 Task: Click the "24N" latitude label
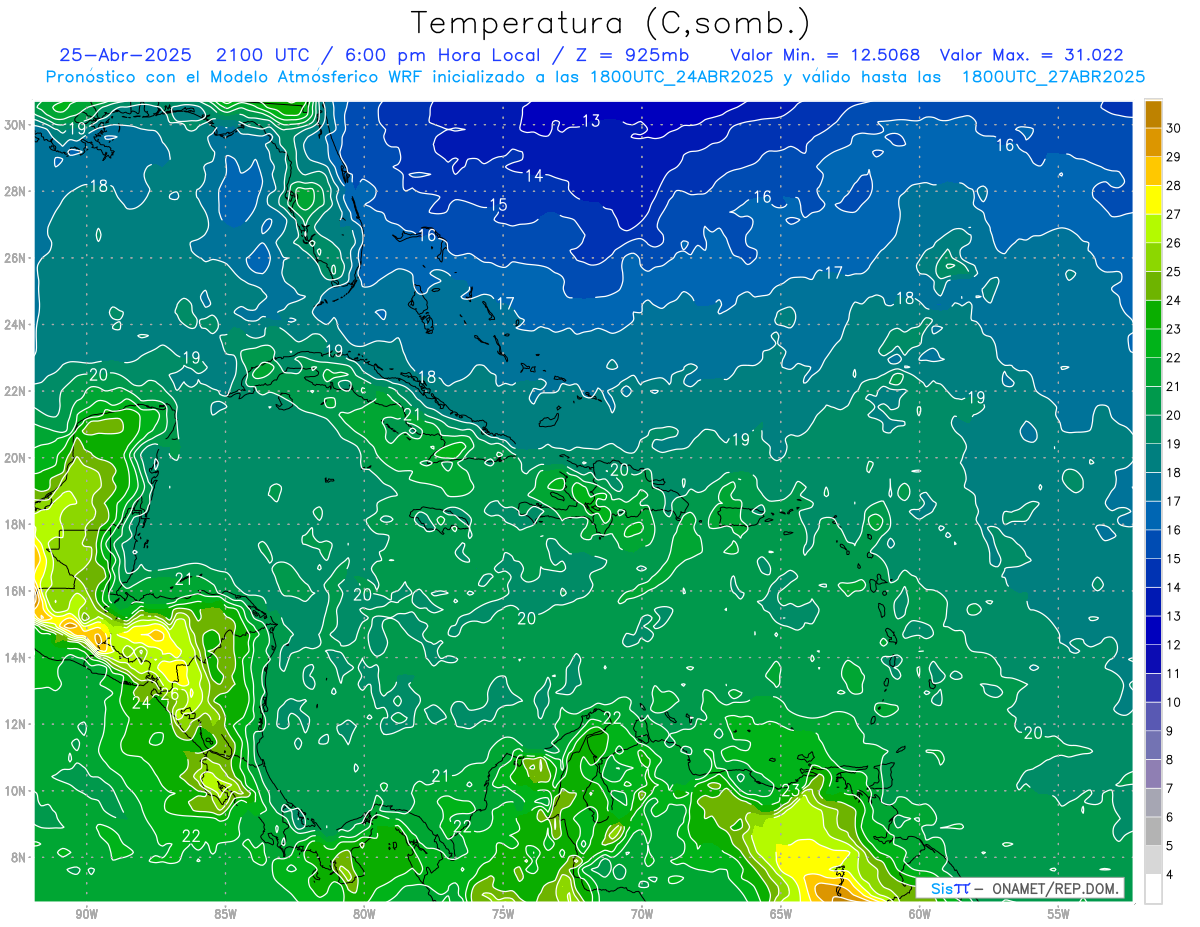(x=17, y=324)
